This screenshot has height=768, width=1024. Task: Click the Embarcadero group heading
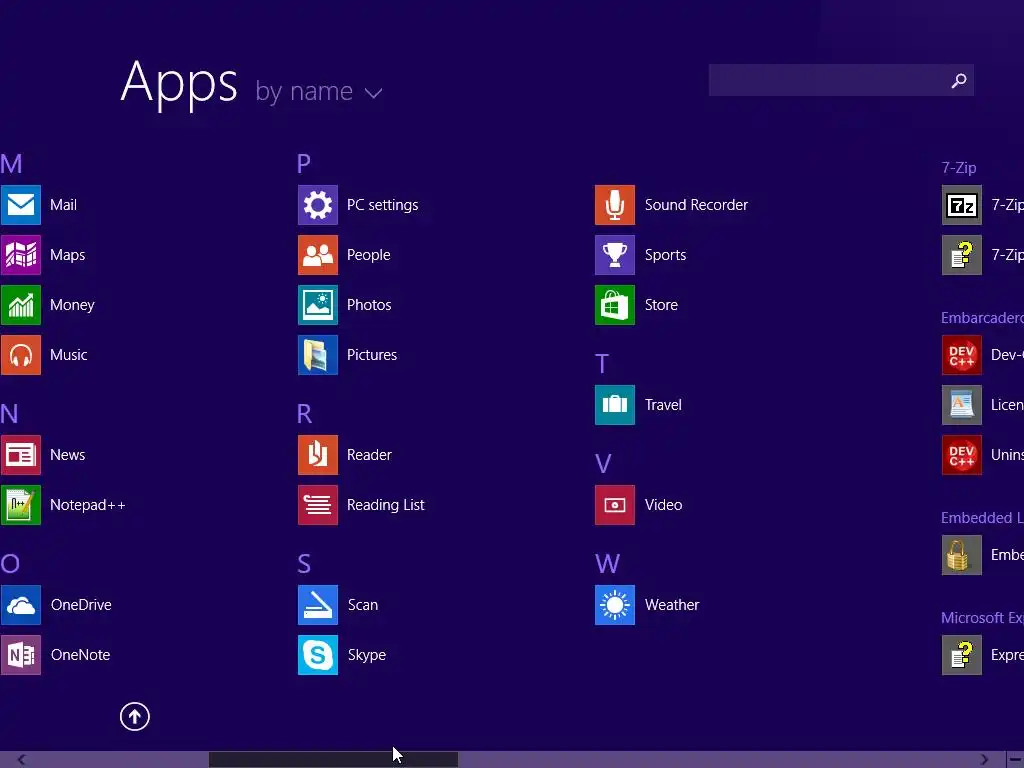(x=982, y=318)
